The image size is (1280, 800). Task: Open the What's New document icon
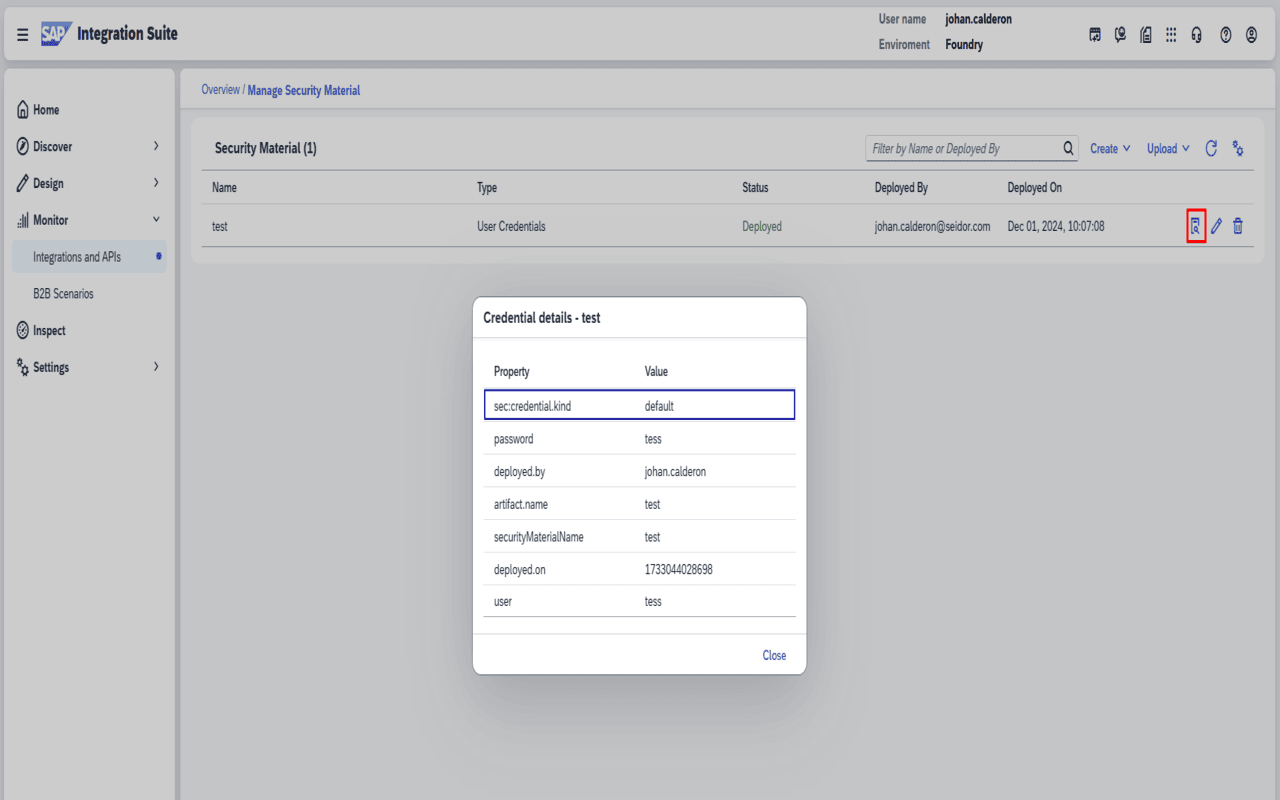click(1145, 34)
